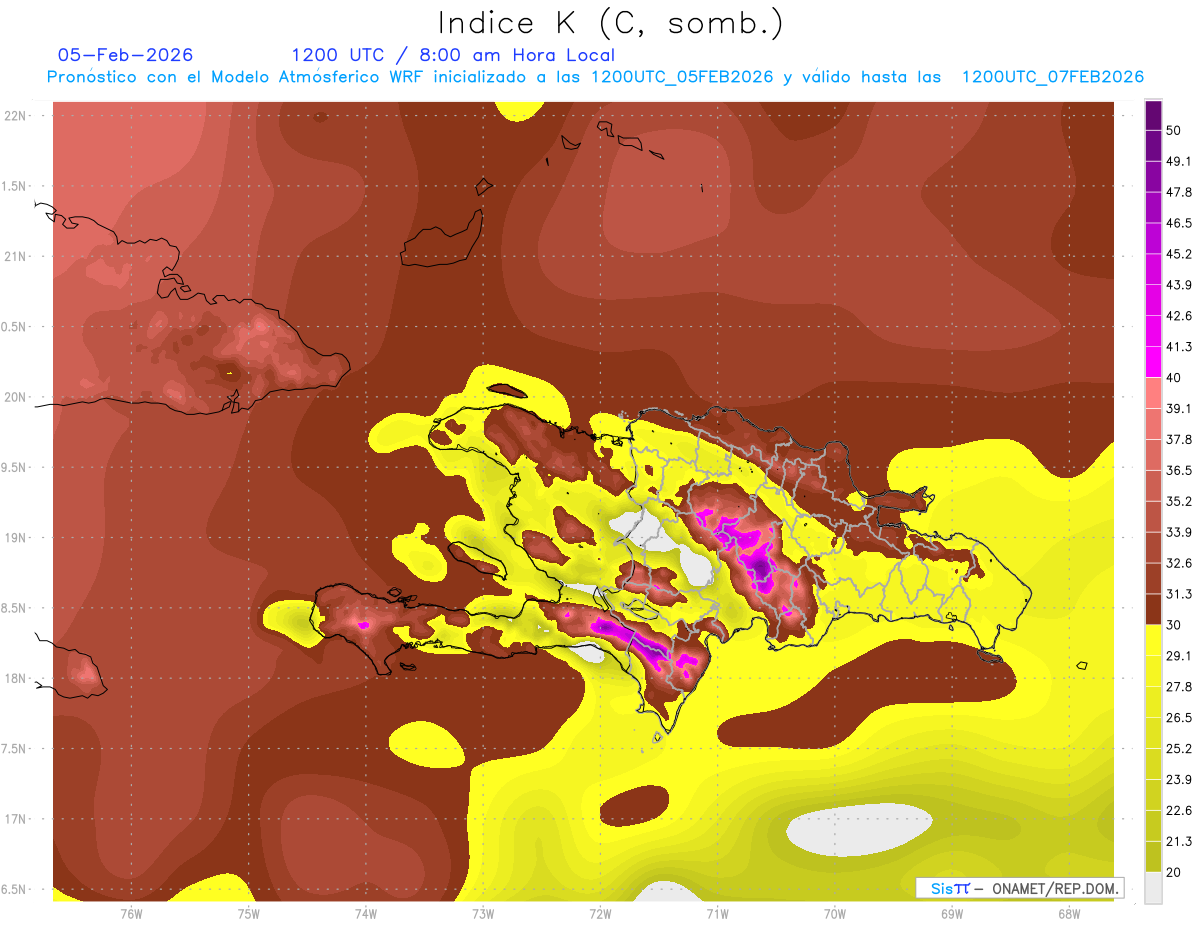Viewport: 1200px width, 927px height.
Task: Click the '1200UTC_05FEB2026' initialization timestamp
Action: pos(682,78)
